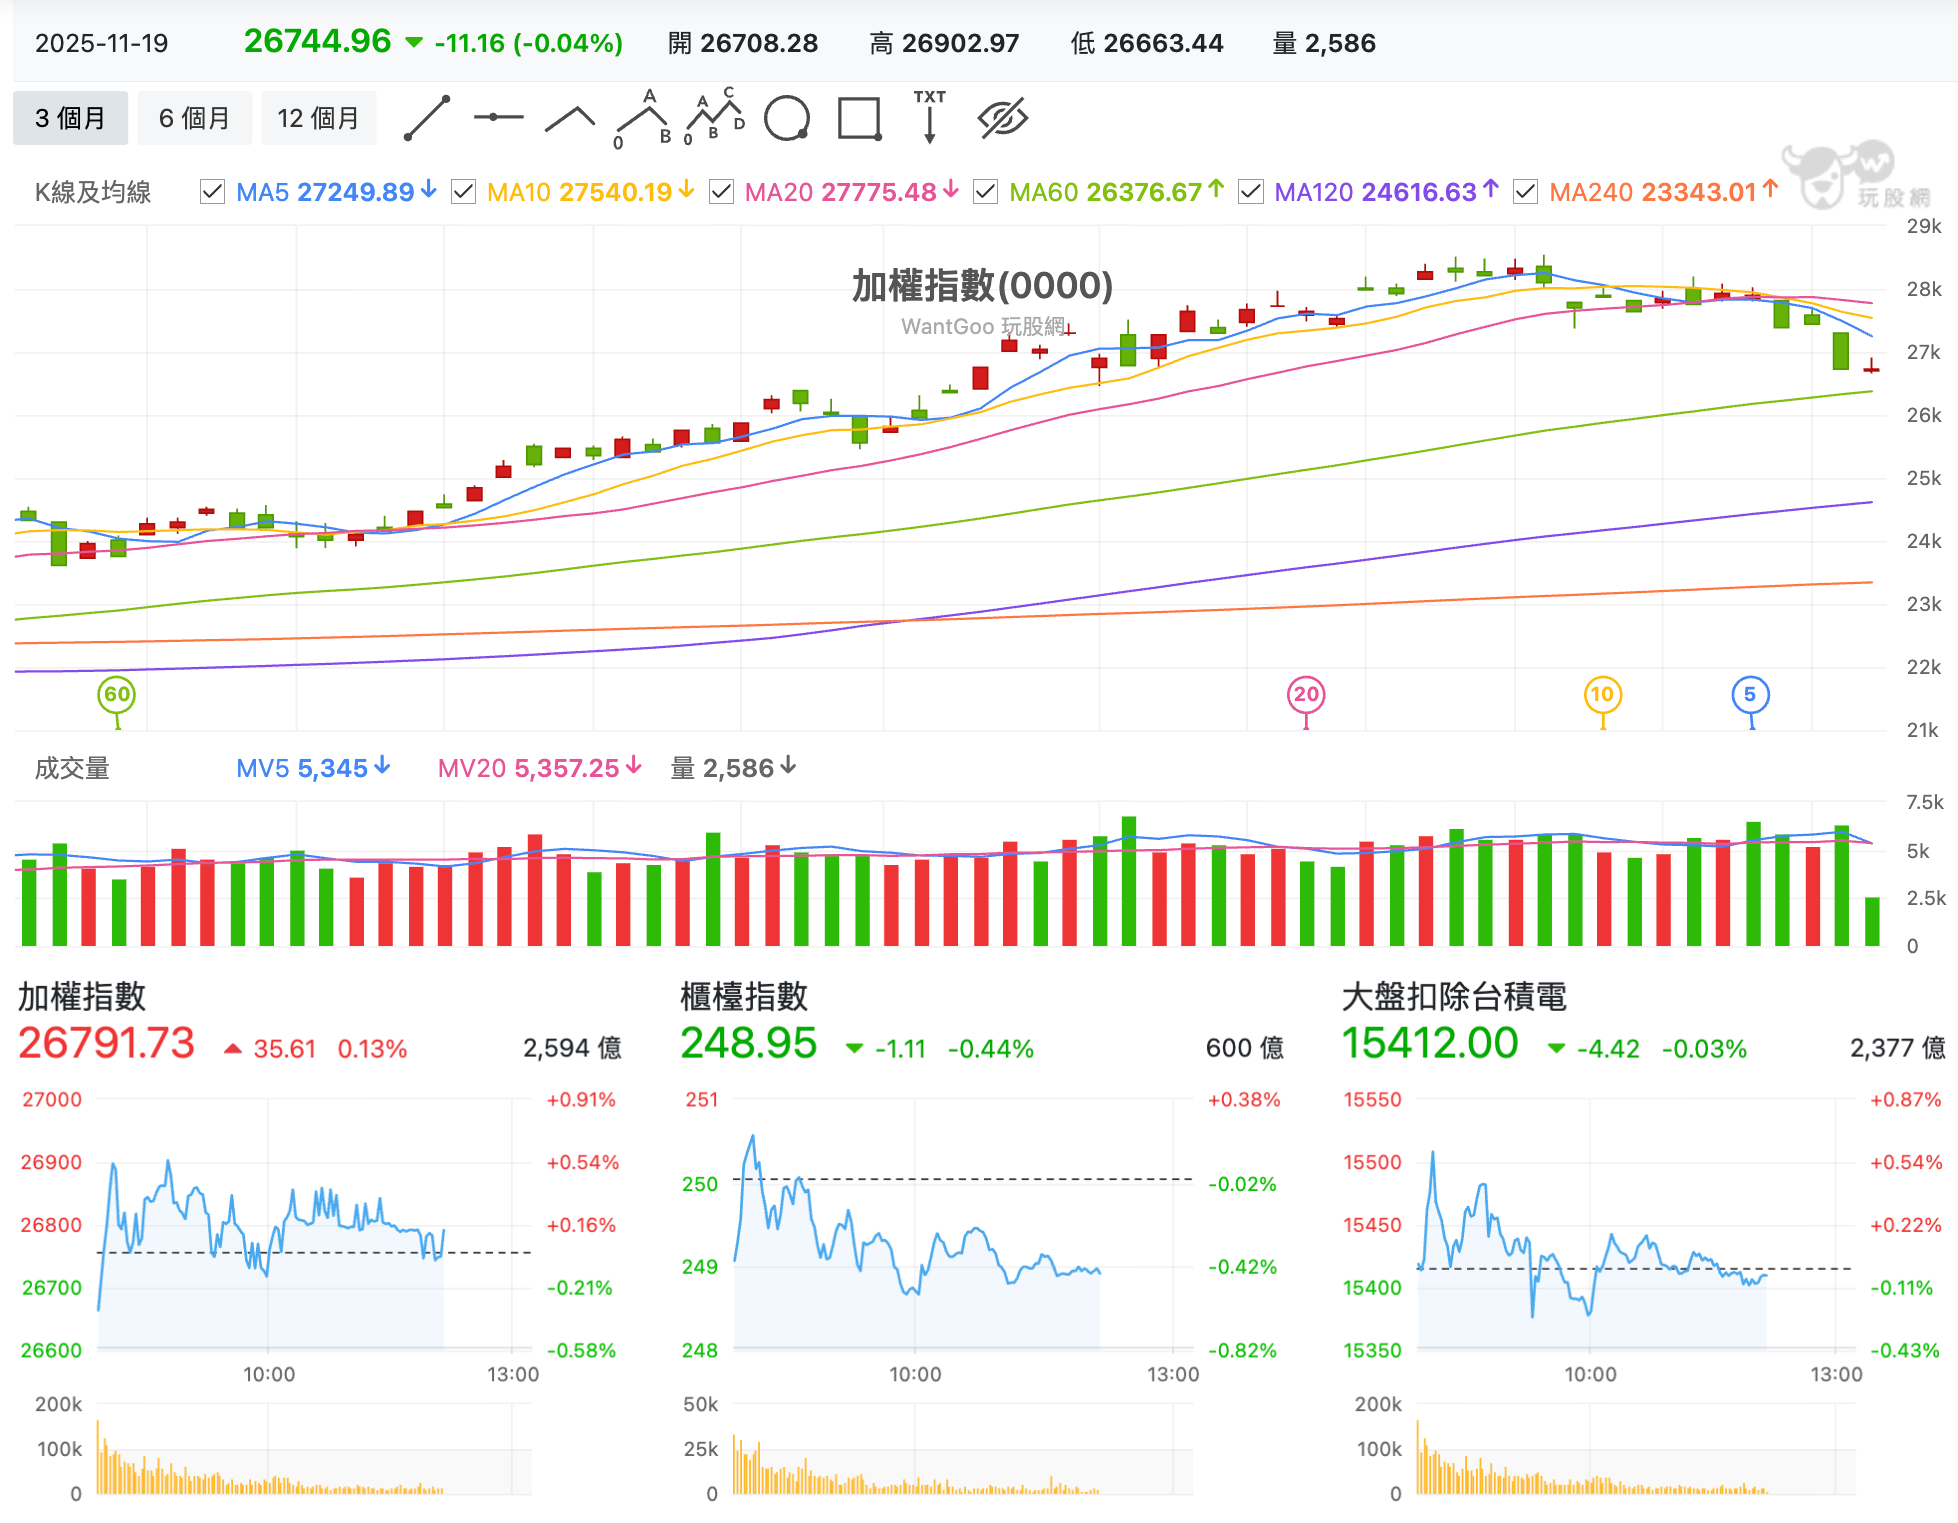Screen dimensions: 1958x1523
Task: Click the pink 20 MA marker on the chart
Action: click(1306, 695)
